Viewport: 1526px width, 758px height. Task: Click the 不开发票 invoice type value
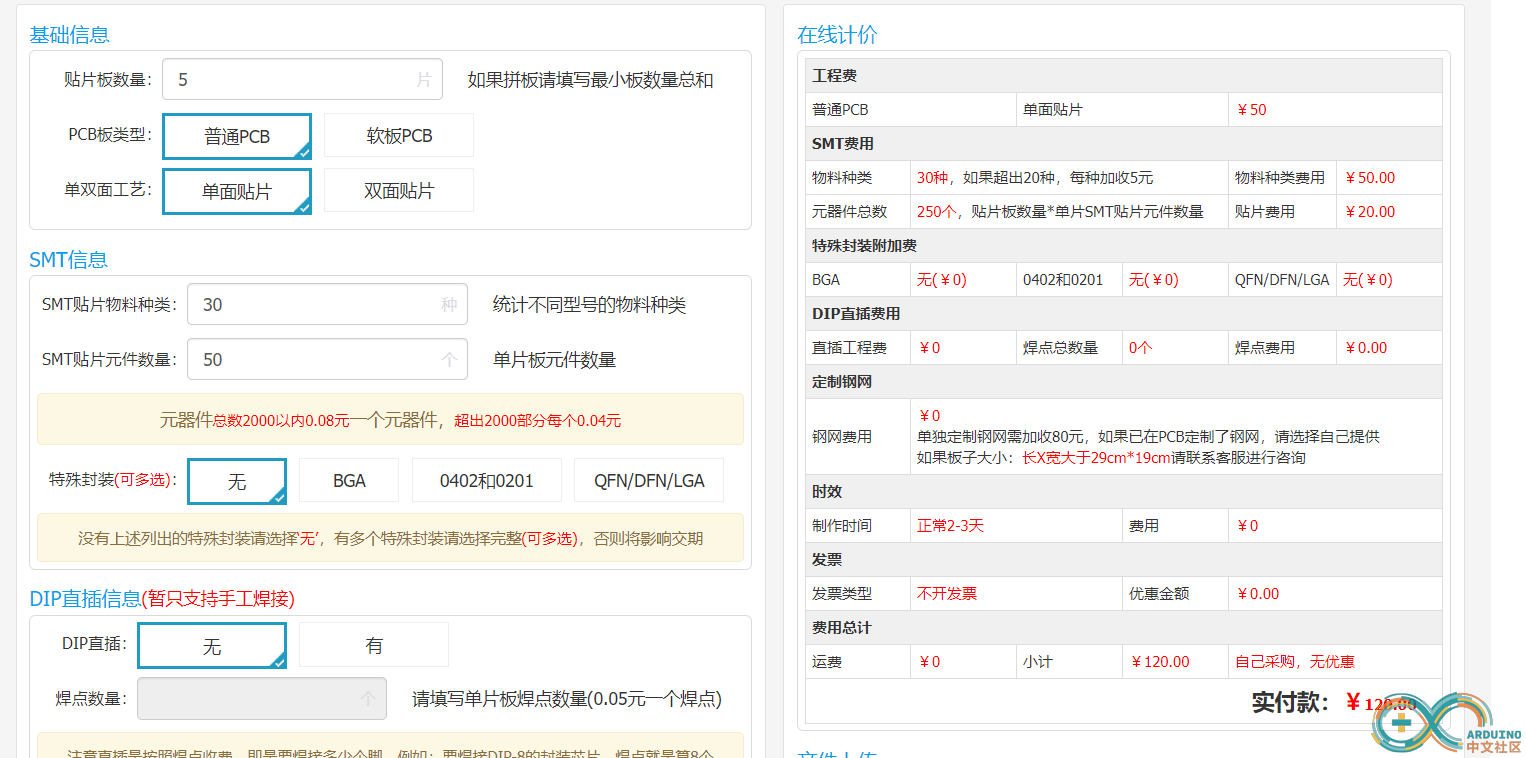pyautogui.click(x=947, y=594)
